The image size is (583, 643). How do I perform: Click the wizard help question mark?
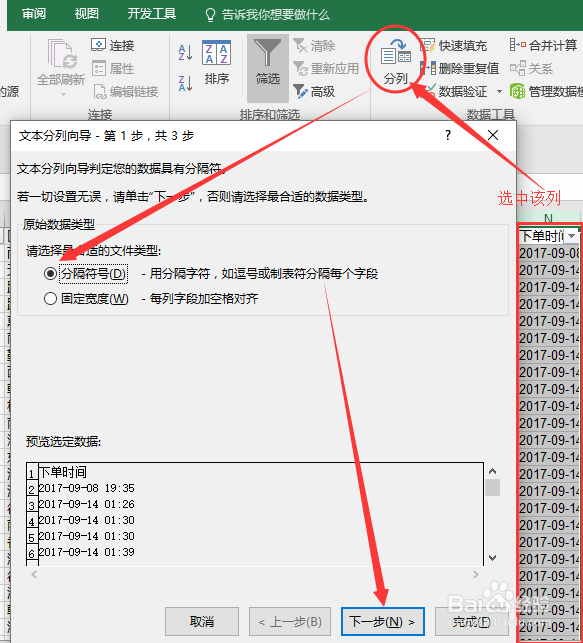[x=448, y=135]
